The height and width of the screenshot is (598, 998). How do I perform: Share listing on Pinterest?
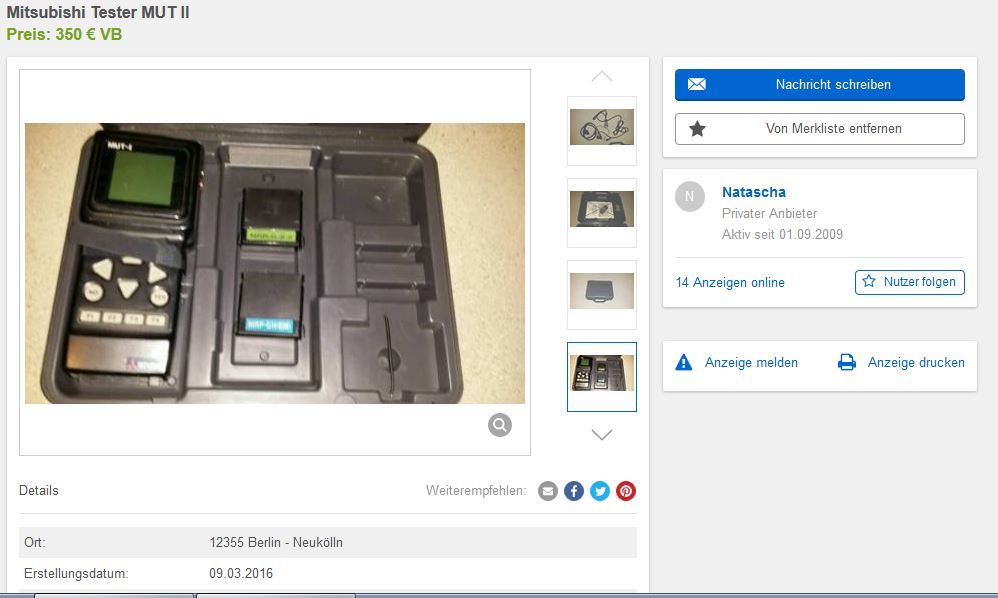626,491
